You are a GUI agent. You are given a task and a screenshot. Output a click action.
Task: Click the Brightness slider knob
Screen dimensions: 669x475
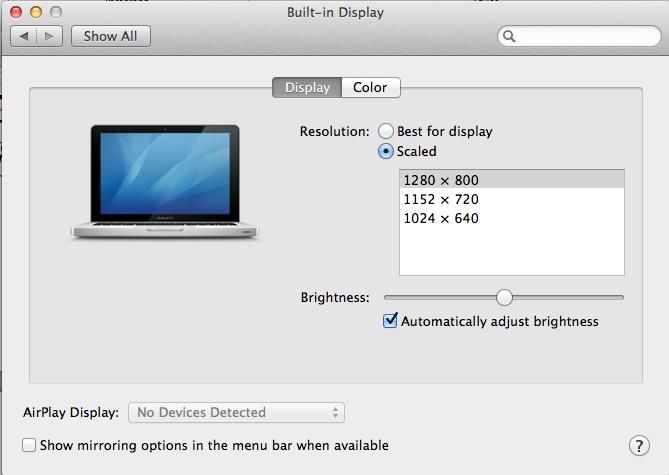pyautogui.click(x=504, y=297)
